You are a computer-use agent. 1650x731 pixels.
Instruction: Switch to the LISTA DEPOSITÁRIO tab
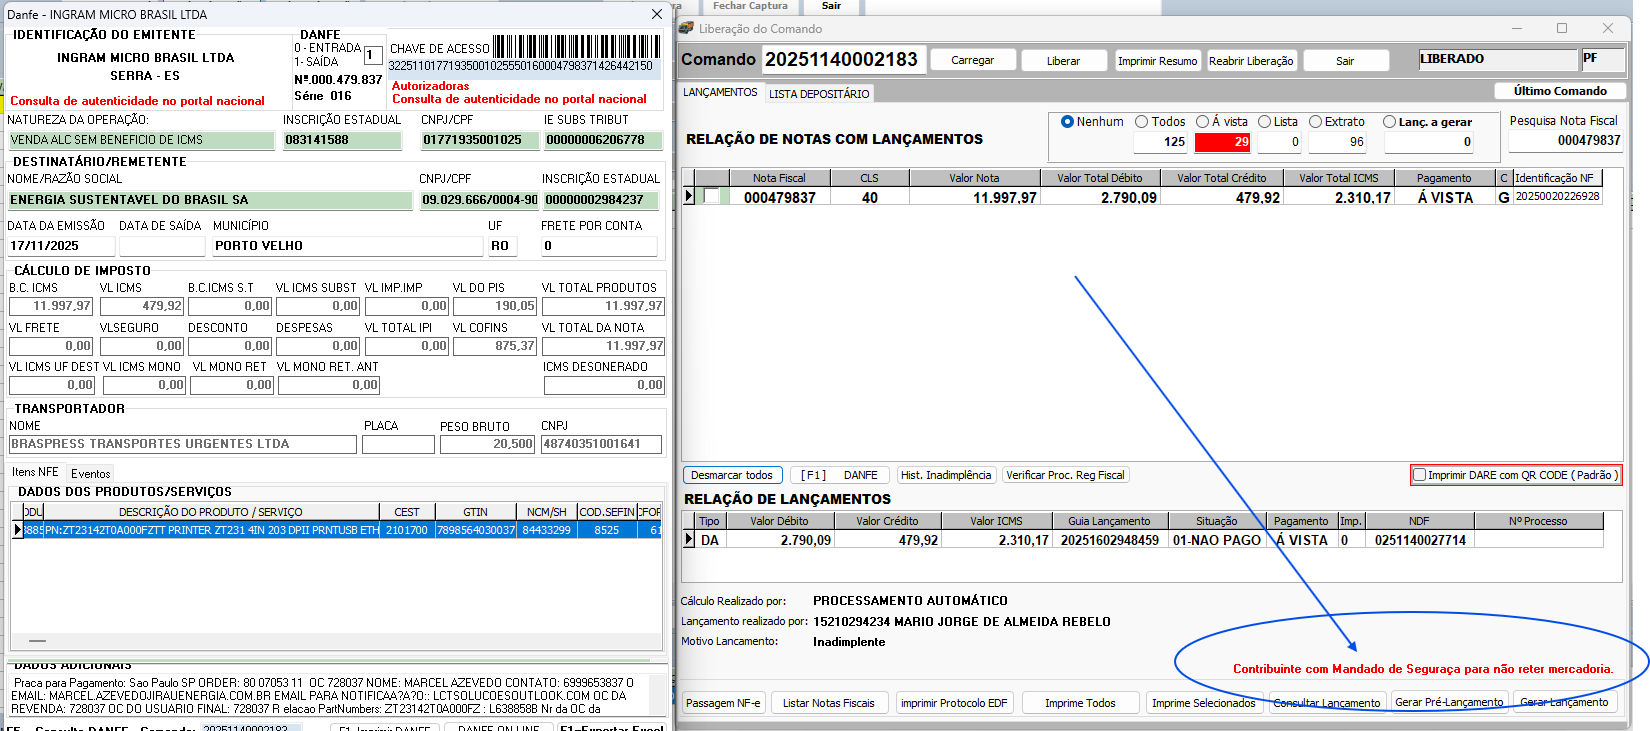point(819,94)
